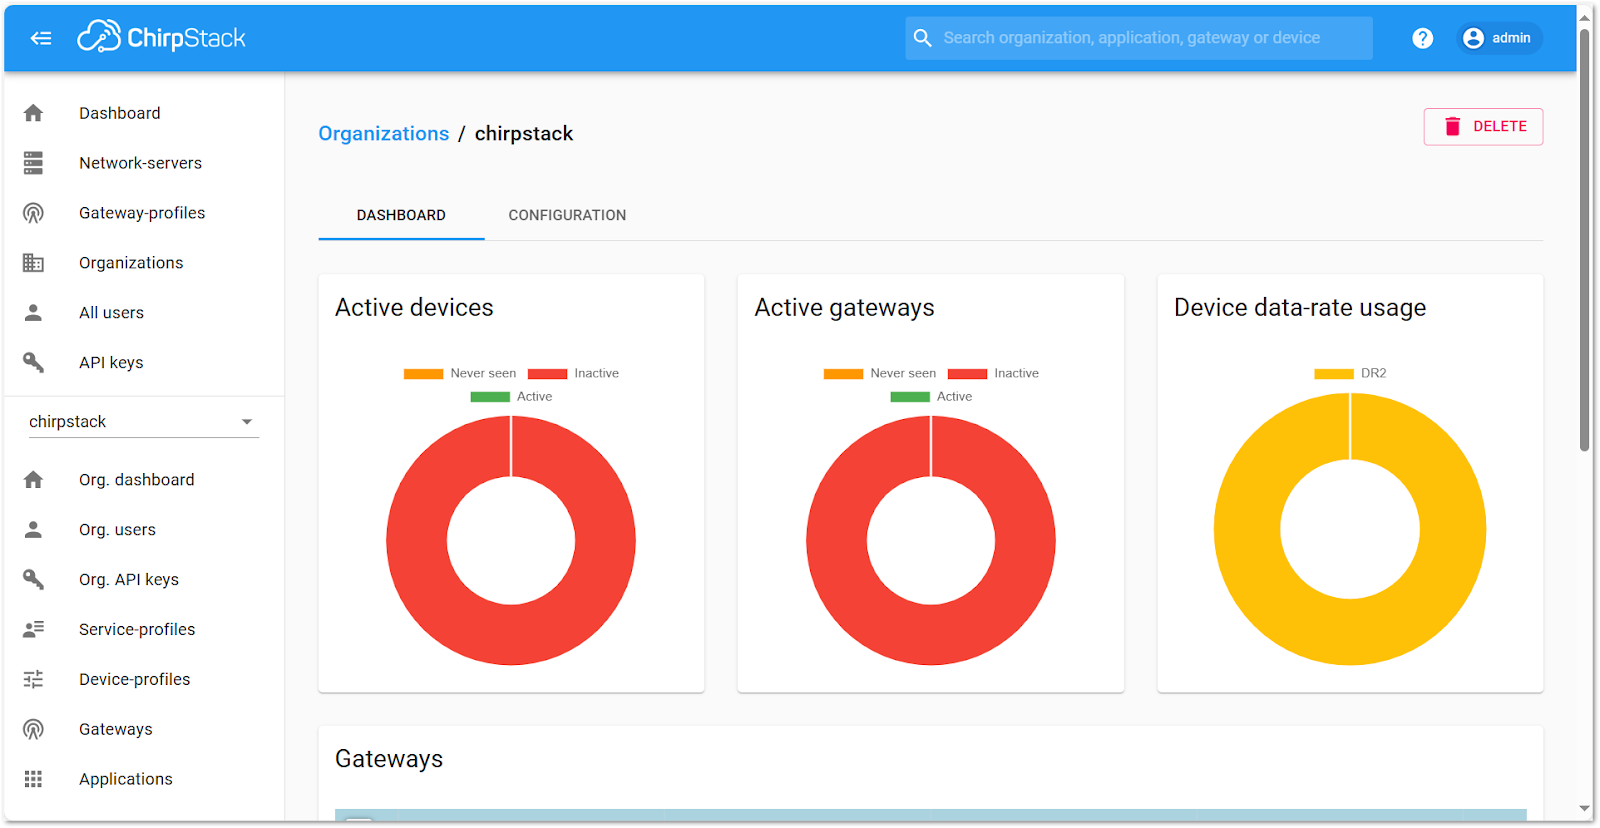Open help via the question mark icon
1600x828 pixels.
[1422, 38]
